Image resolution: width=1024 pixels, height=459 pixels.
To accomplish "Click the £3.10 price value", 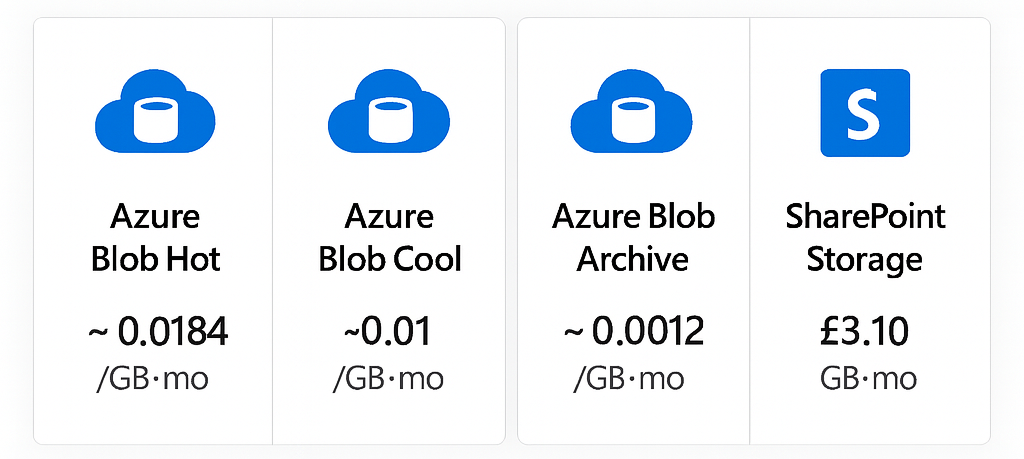I will tap(865, 332).
